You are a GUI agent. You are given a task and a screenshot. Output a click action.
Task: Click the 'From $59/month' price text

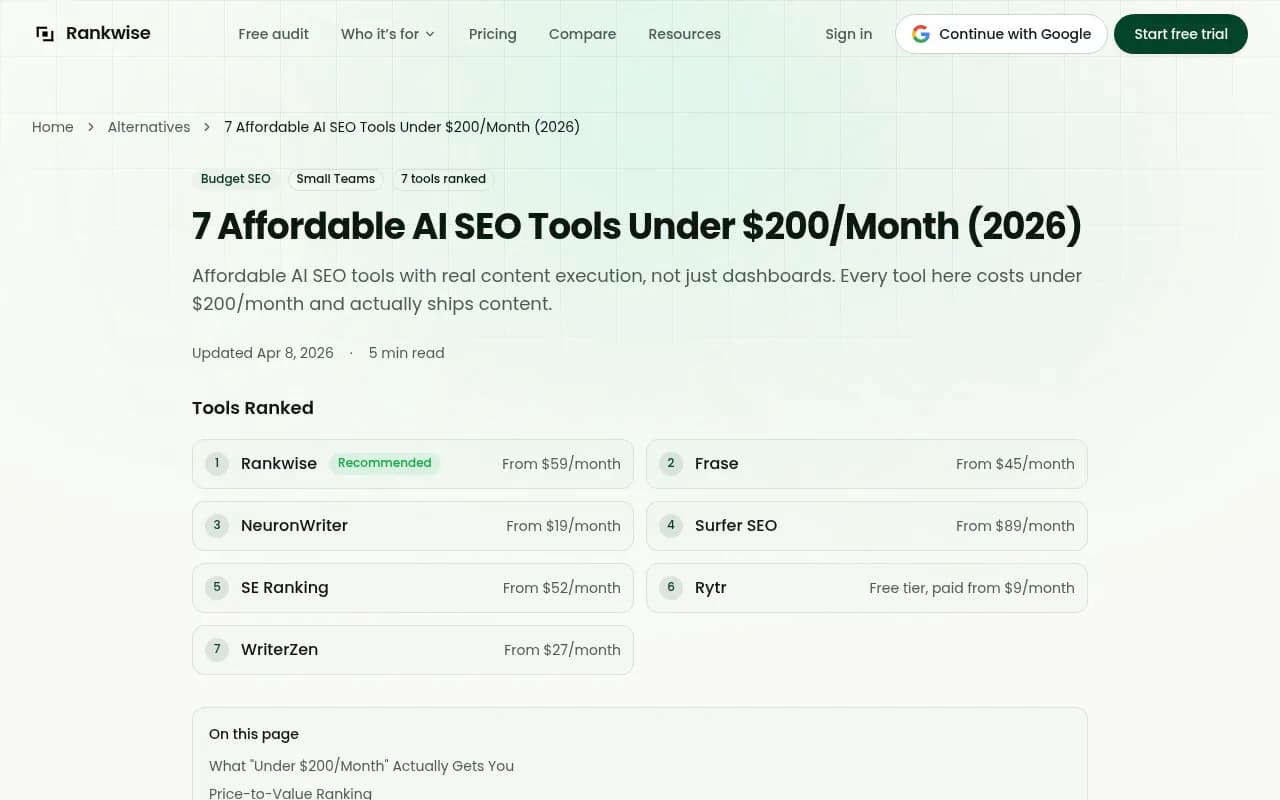point(561,464)
